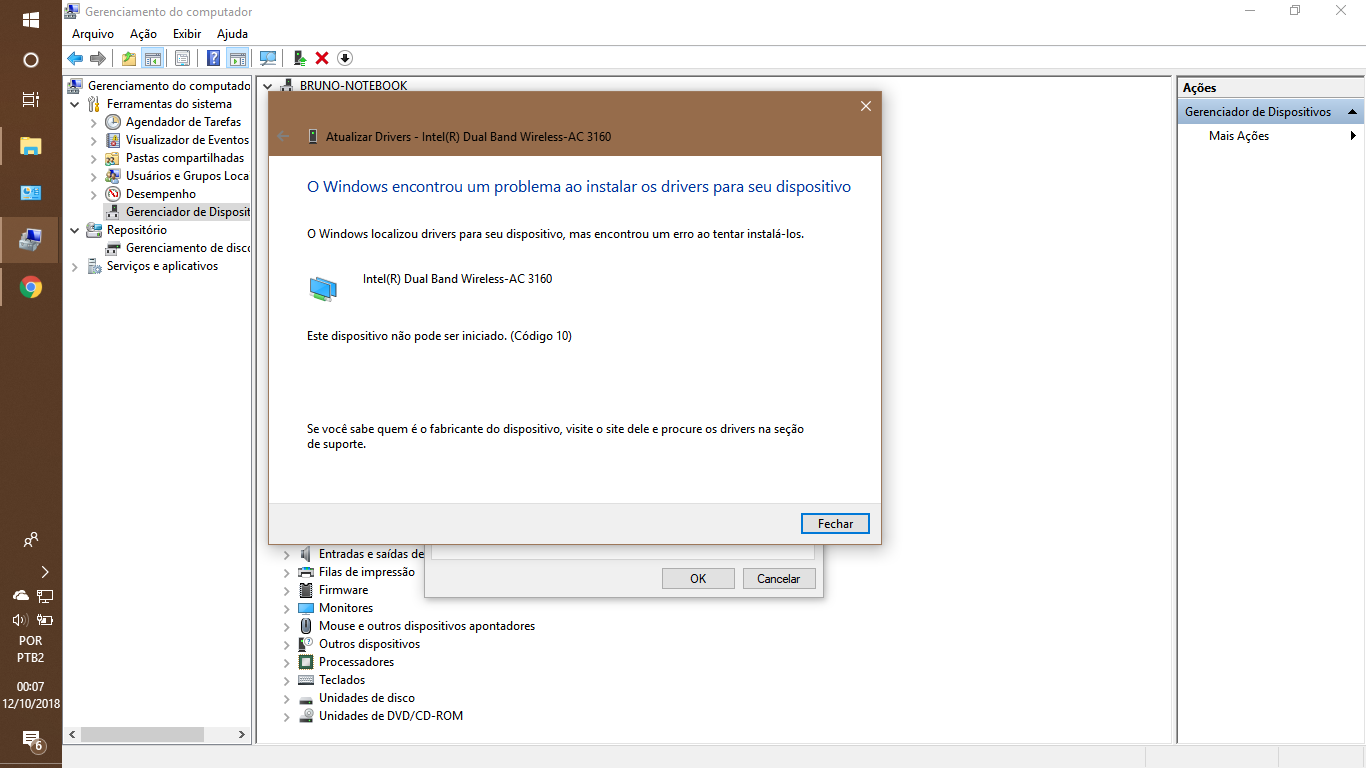Viewport: 1366px width, 768px height.
Task: Click the Cortana circle on the taskbar
Action: (31, 60)
